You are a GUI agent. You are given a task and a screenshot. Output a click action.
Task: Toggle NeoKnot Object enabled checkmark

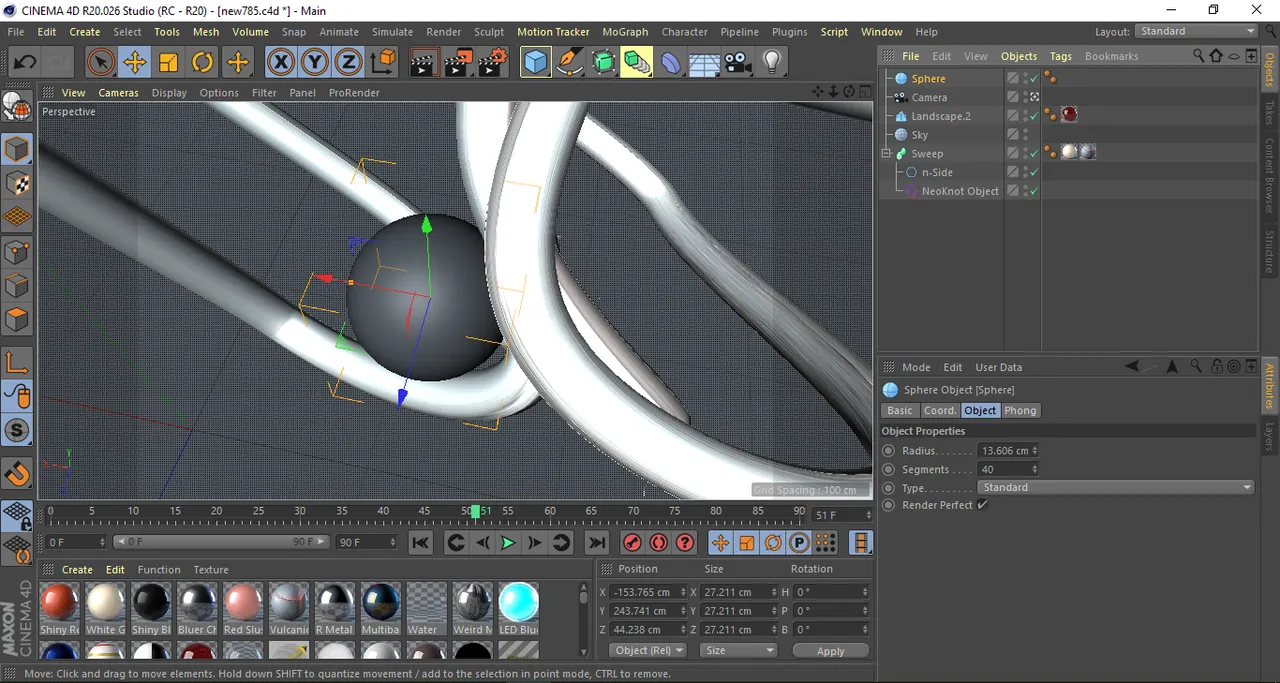1034,191
